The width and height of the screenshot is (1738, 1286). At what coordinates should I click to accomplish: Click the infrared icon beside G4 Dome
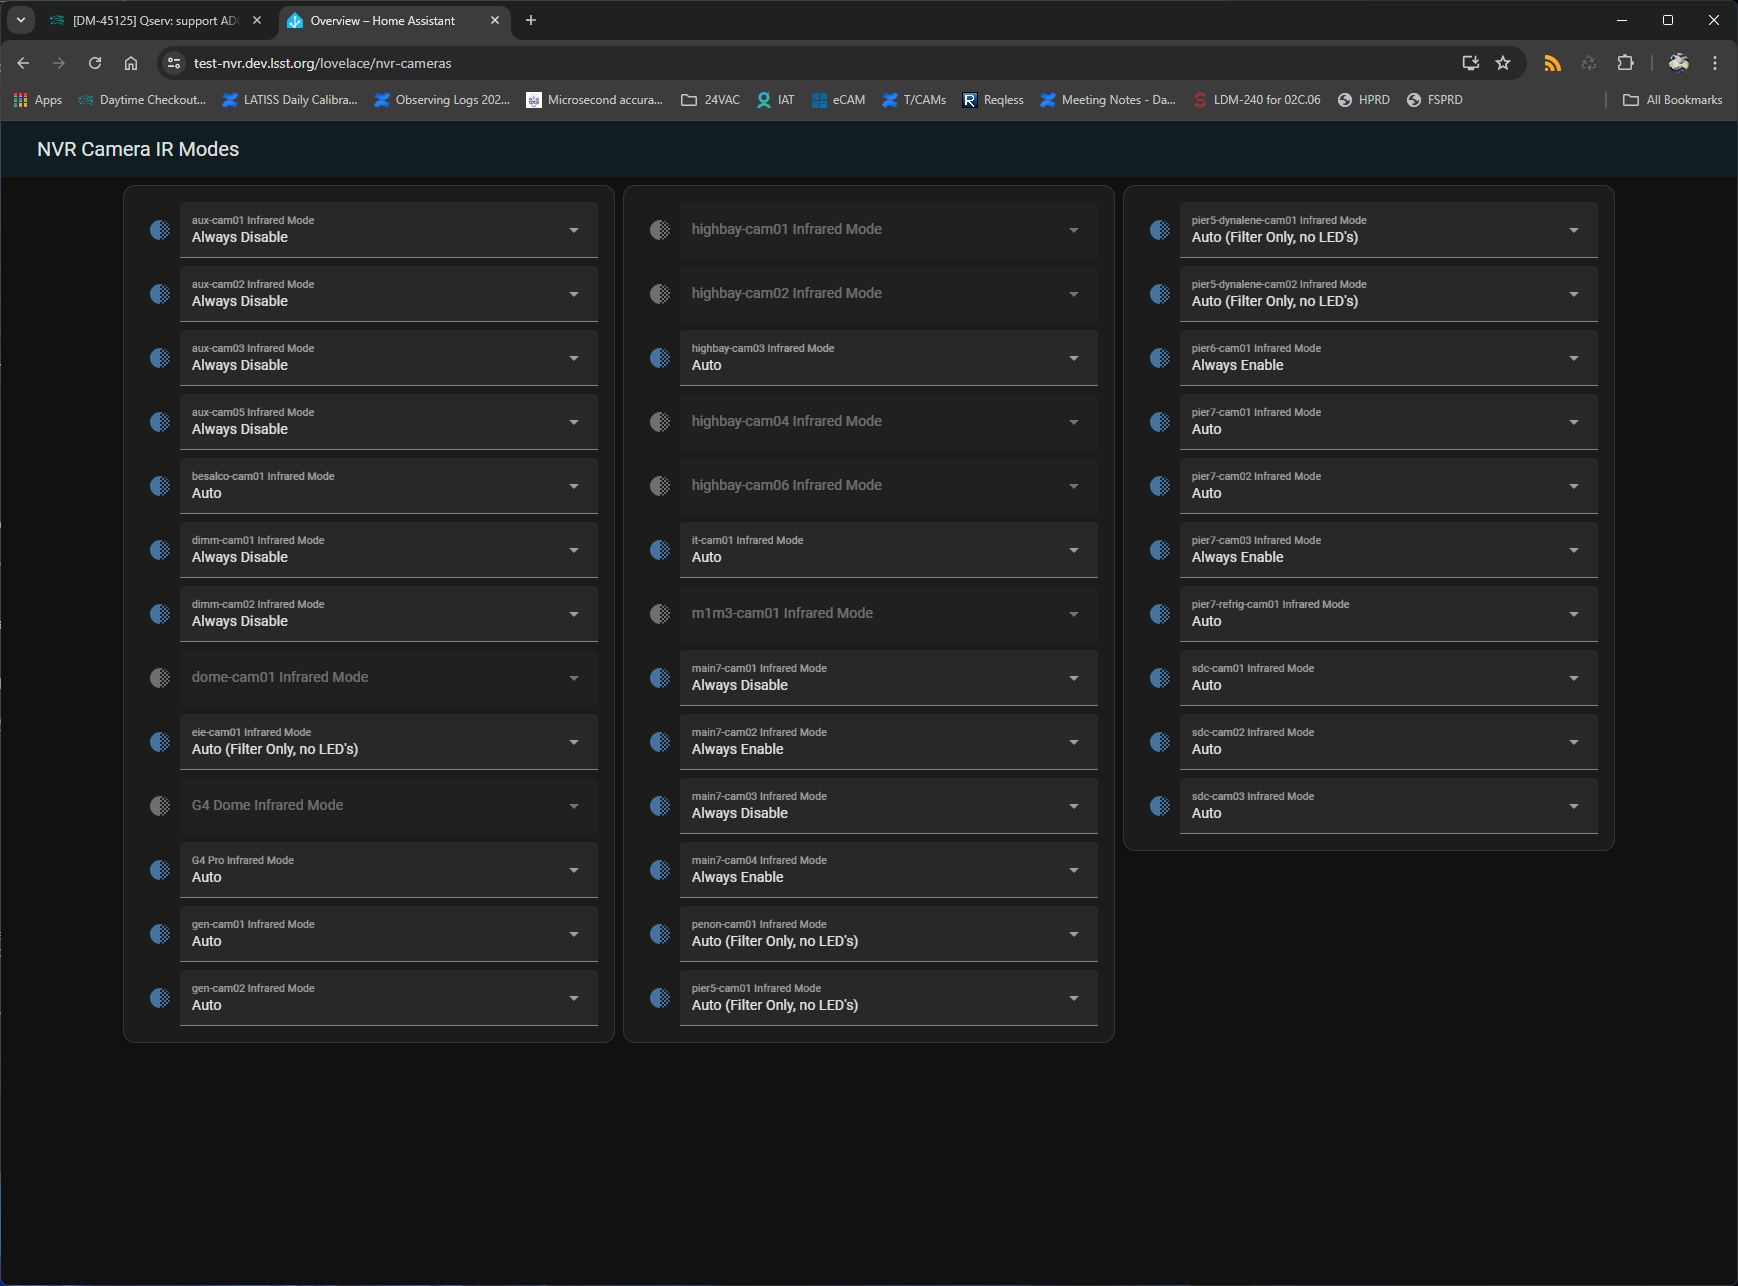[x=160, y=806]
